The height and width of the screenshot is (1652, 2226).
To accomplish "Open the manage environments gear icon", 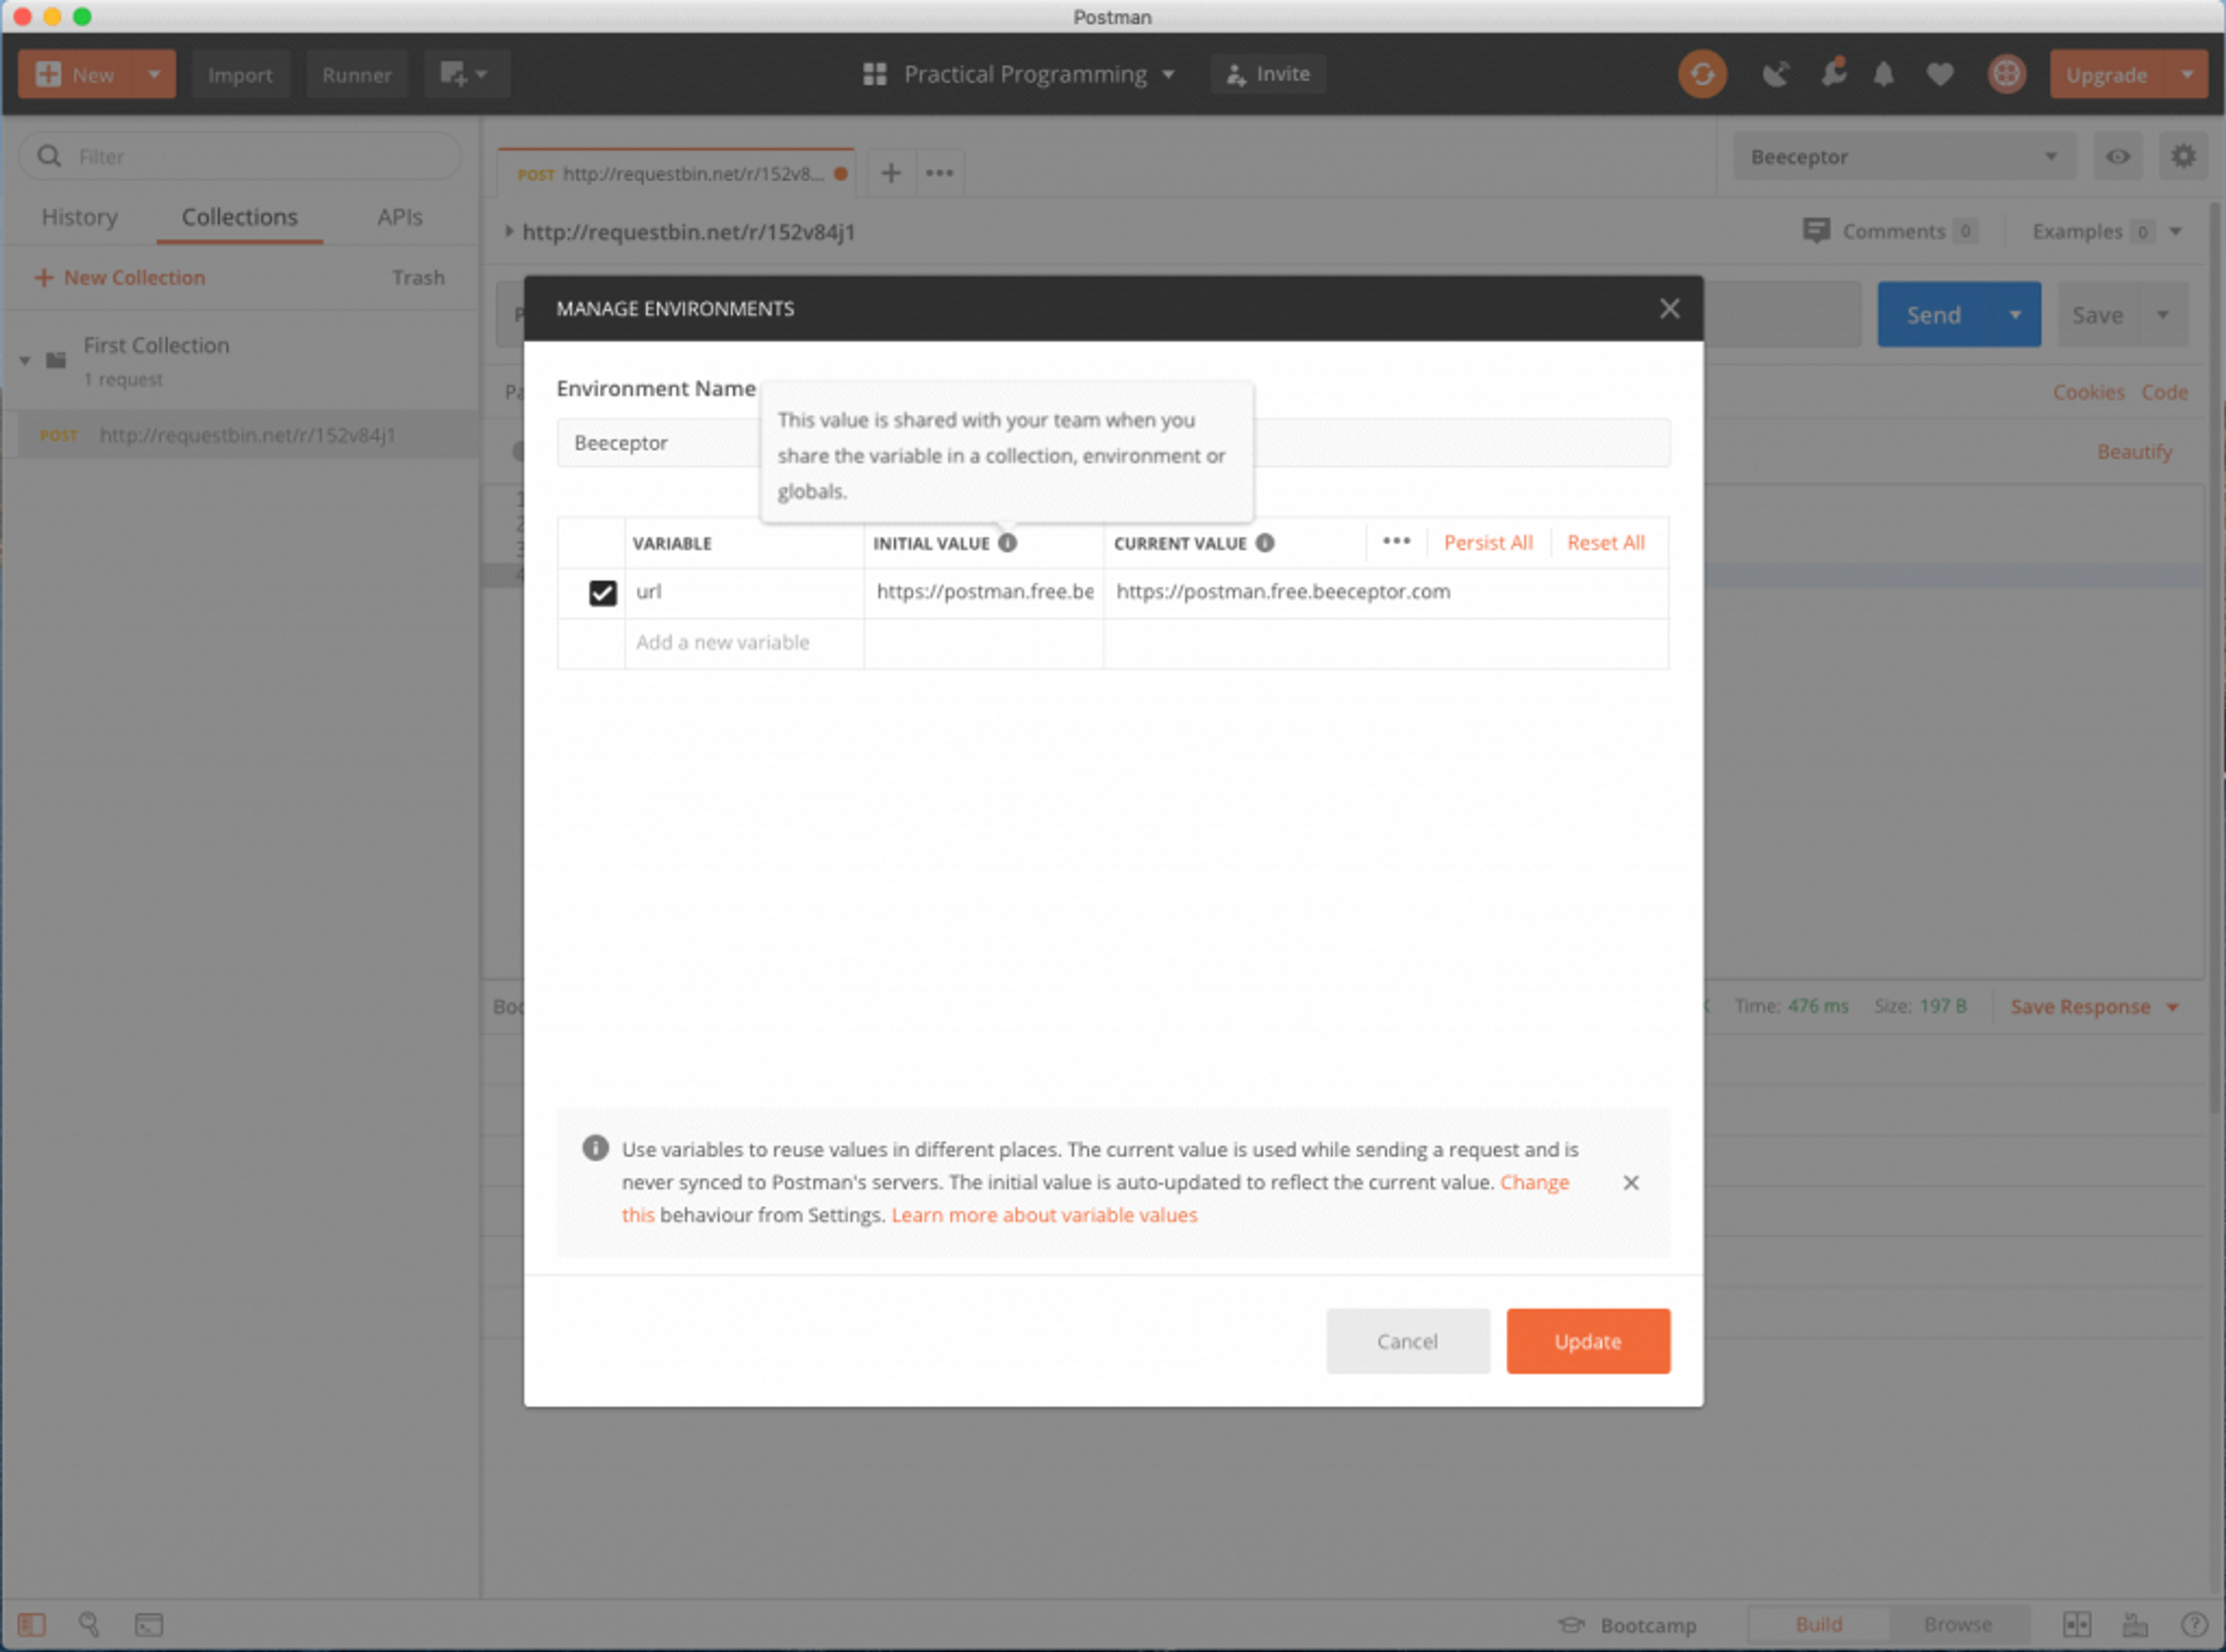I will pos(2183,156).
